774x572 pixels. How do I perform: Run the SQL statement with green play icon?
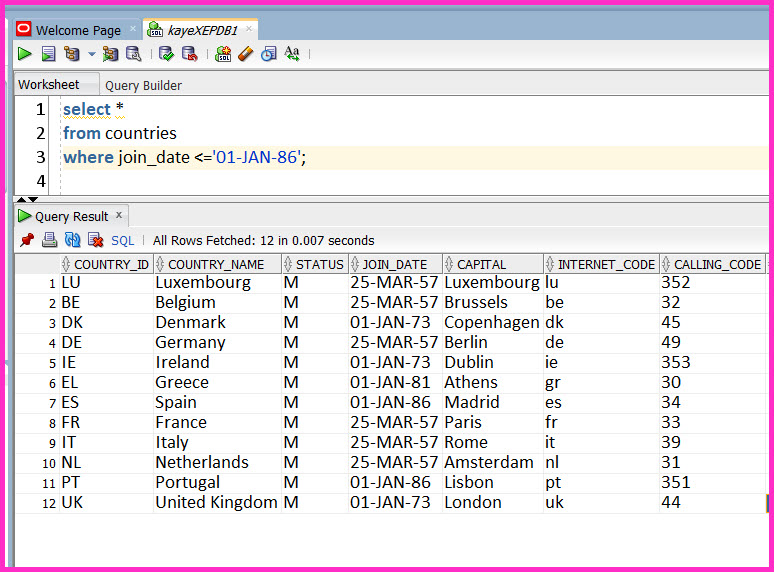(24, 54)
